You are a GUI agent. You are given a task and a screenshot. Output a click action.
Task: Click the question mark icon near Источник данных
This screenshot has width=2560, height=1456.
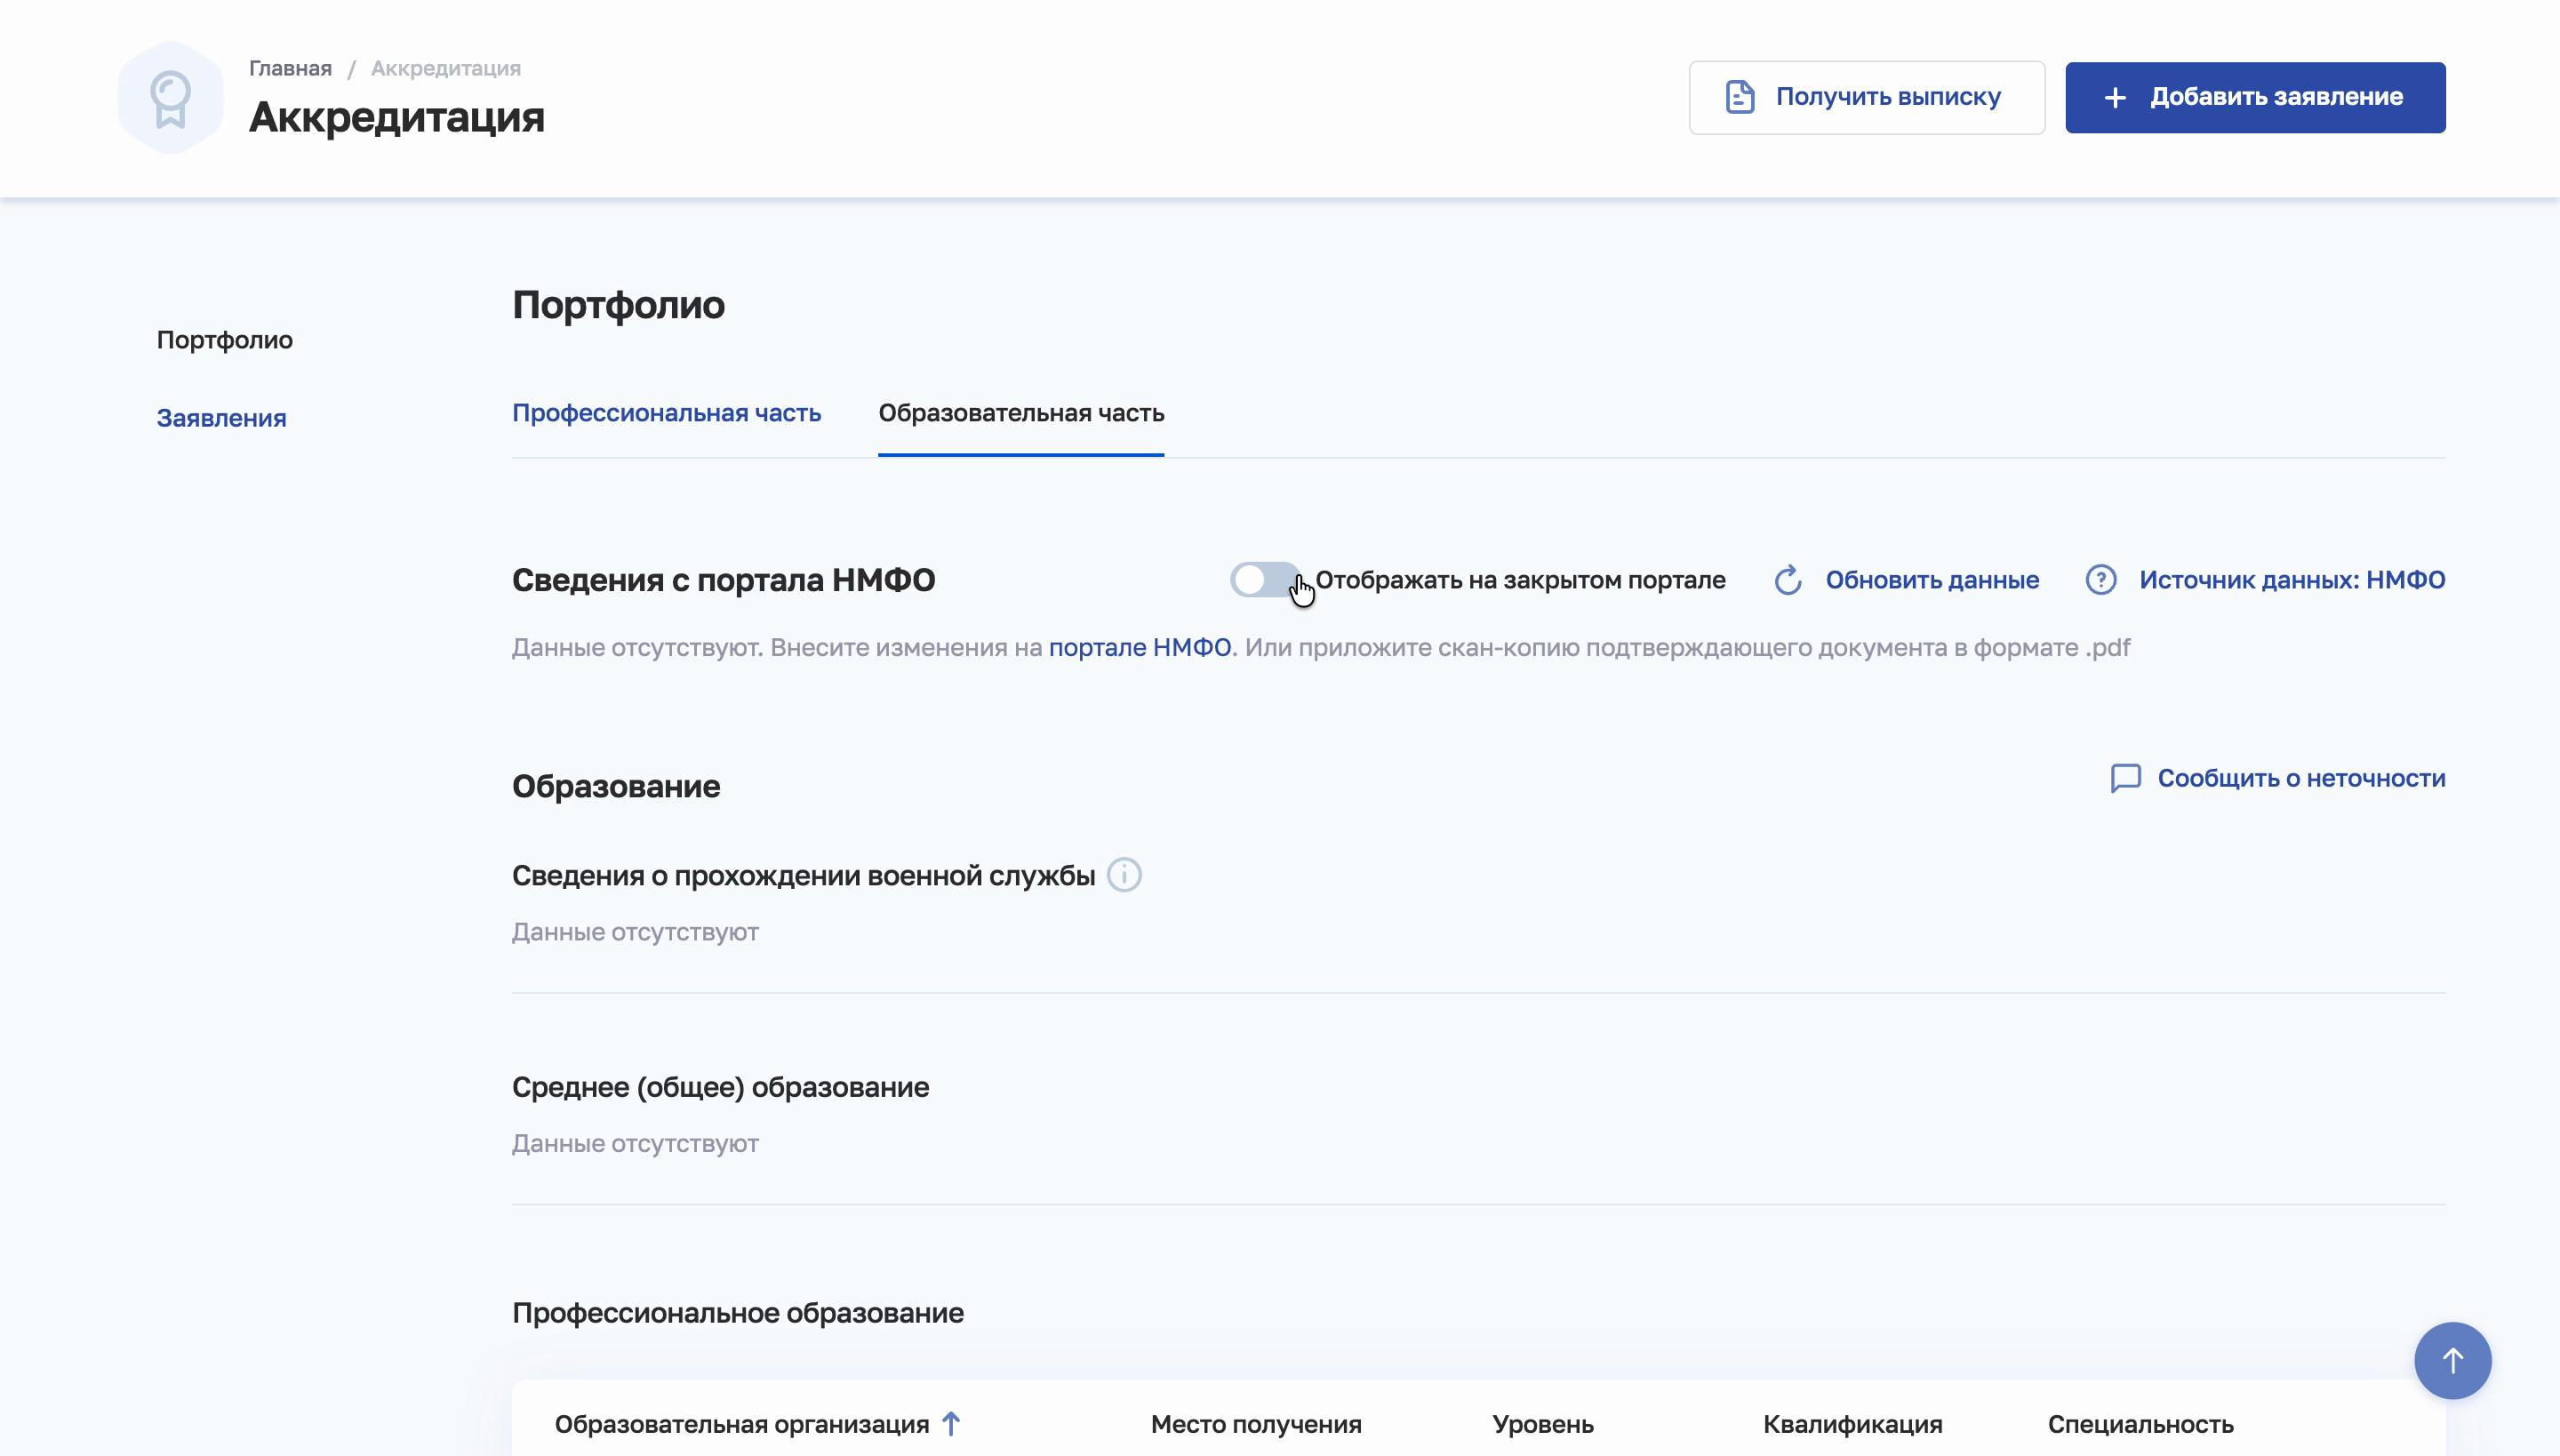pos(2101,580)
